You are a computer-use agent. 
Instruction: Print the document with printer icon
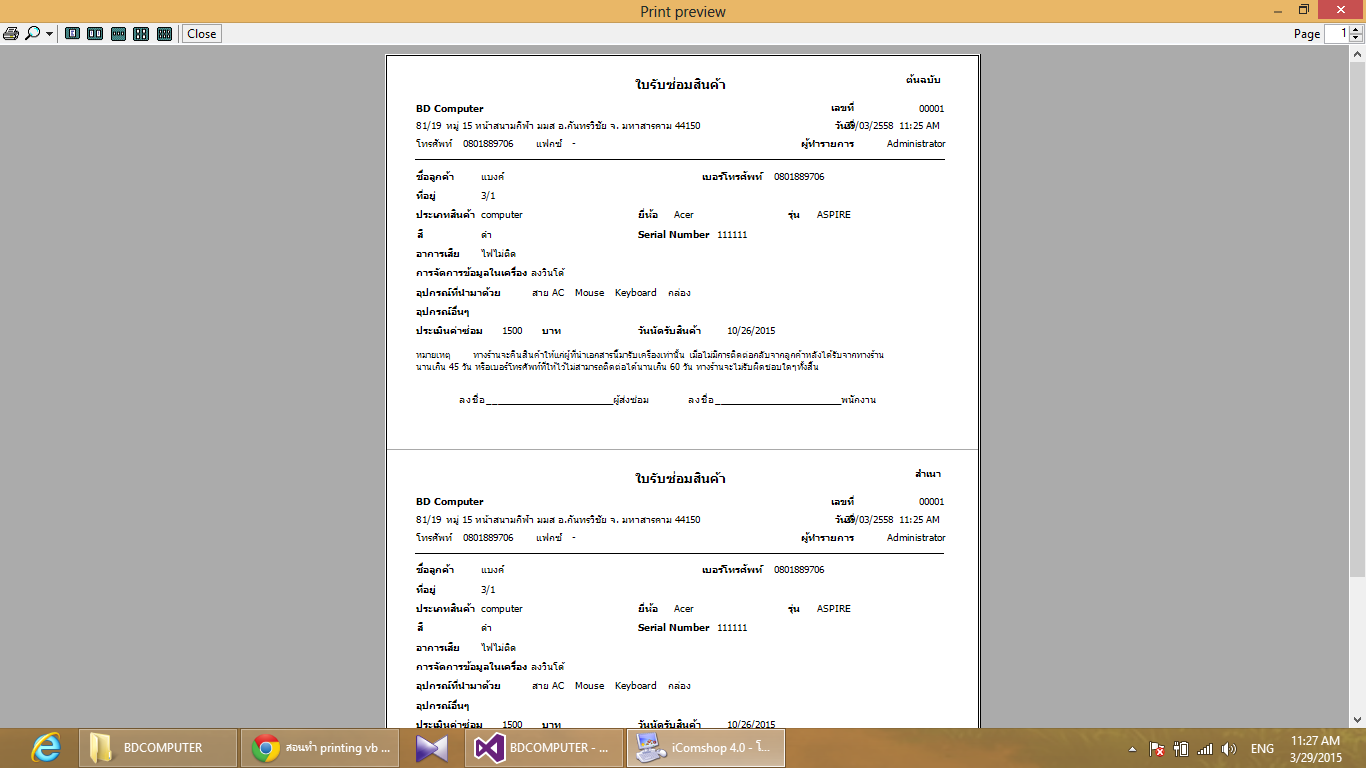click(11, 33)
